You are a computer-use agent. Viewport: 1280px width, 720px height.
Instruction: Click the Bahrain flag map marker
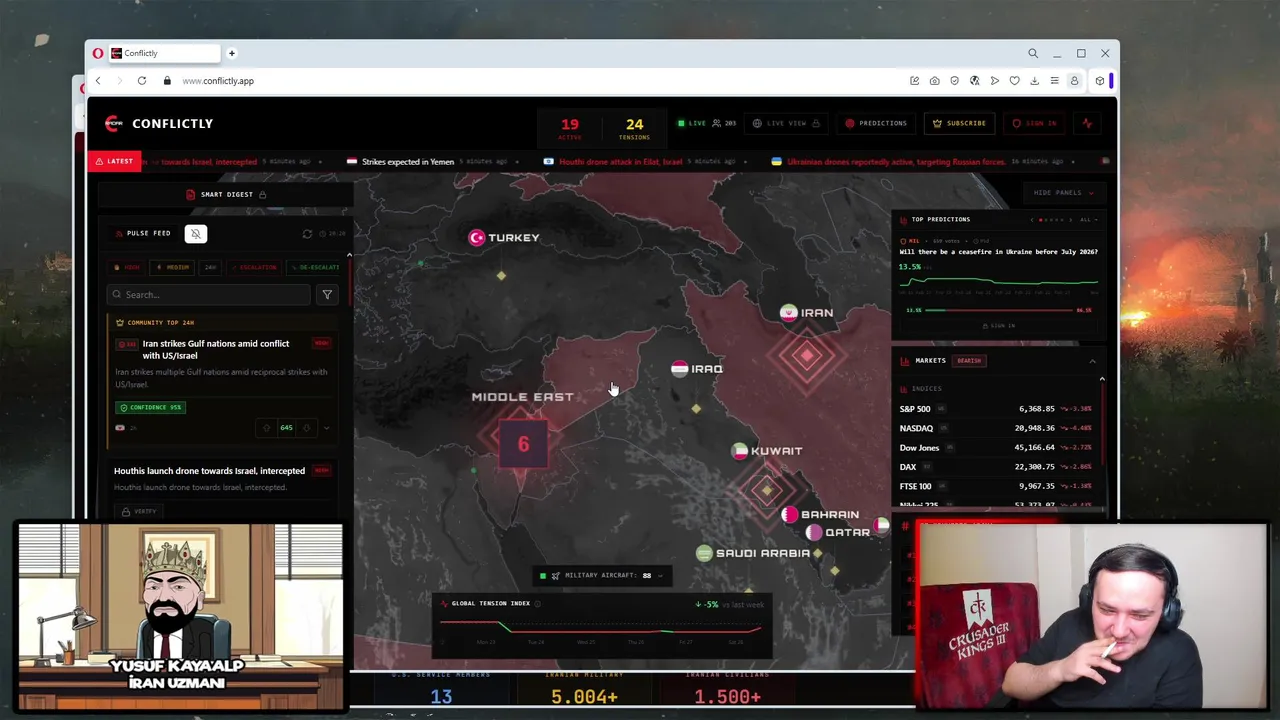[789, 515]
